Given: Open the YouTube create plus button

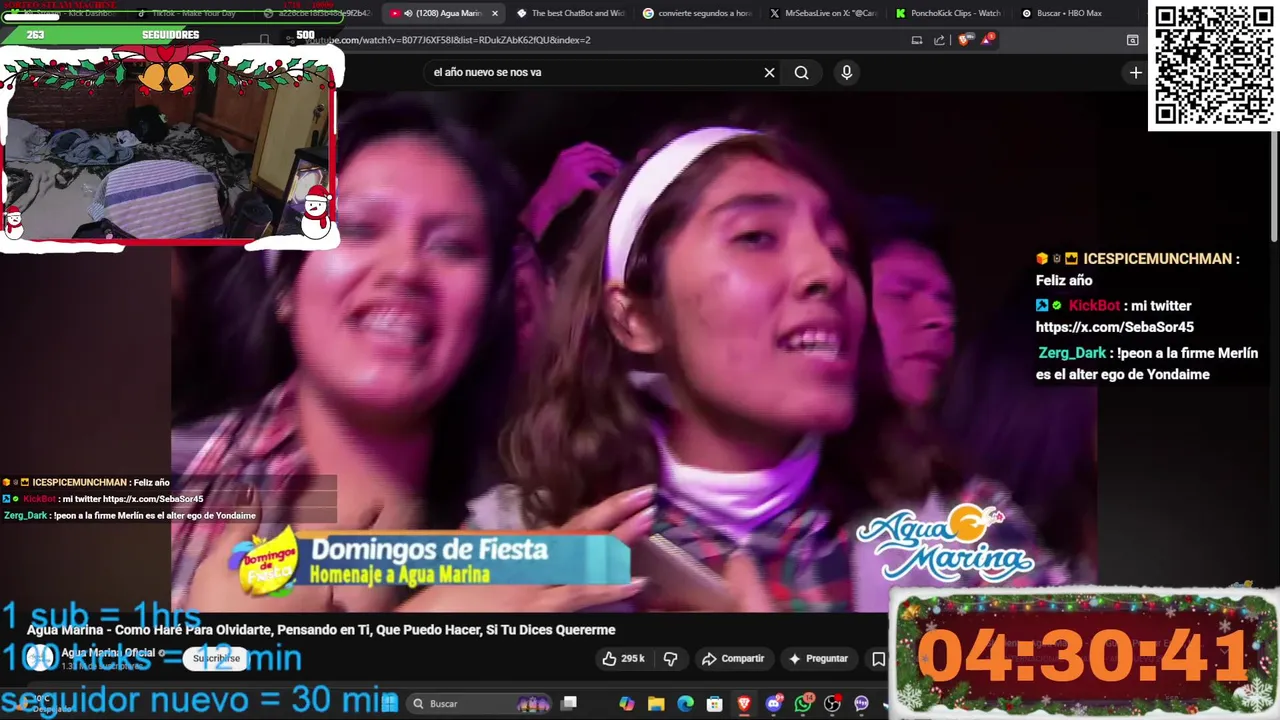Looking at the screenshot, I should (1135, 72).
